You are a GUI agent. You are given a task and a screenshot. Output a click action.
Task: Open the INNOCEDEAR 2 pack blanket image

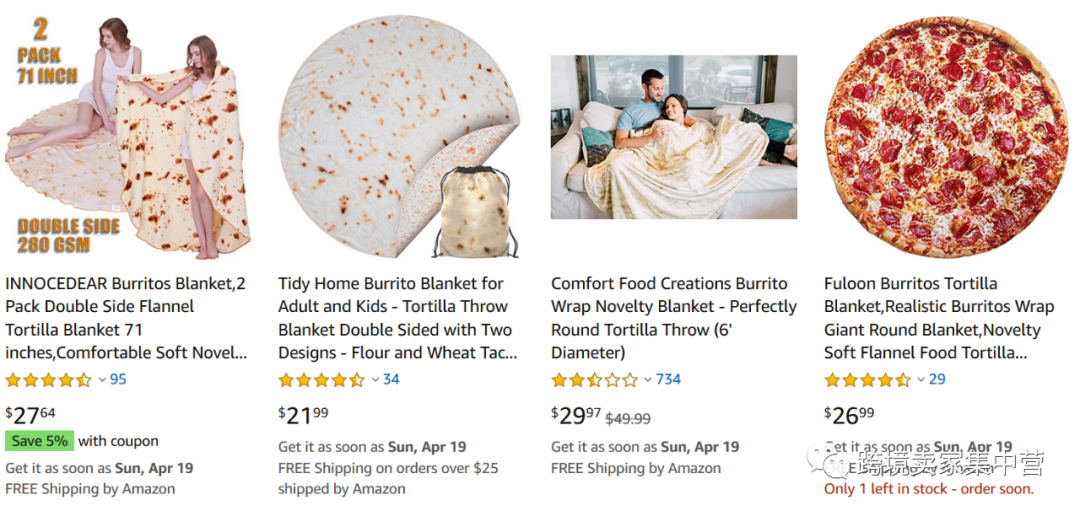click(128, 137)
